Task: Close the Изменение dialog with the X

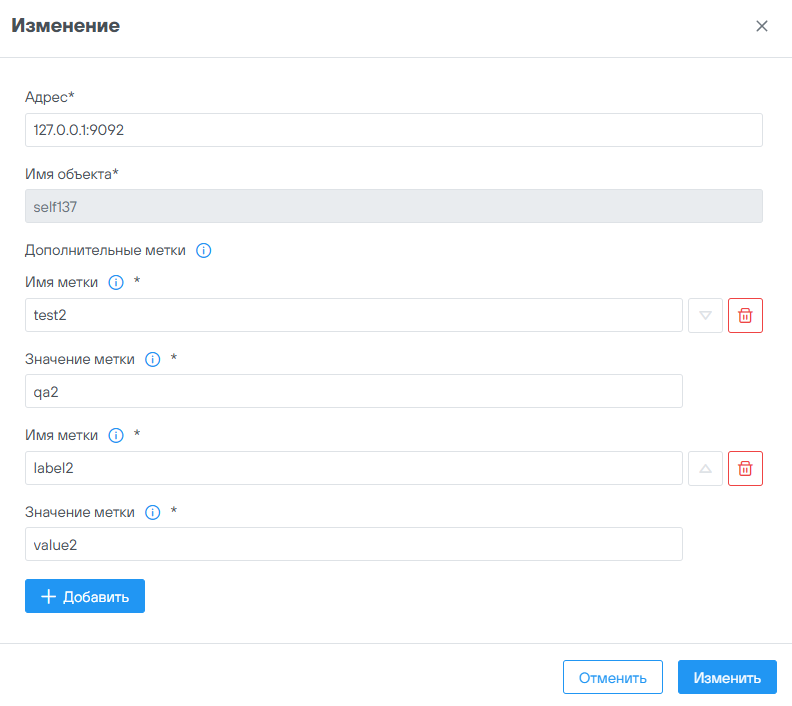Action: (762, 26)
